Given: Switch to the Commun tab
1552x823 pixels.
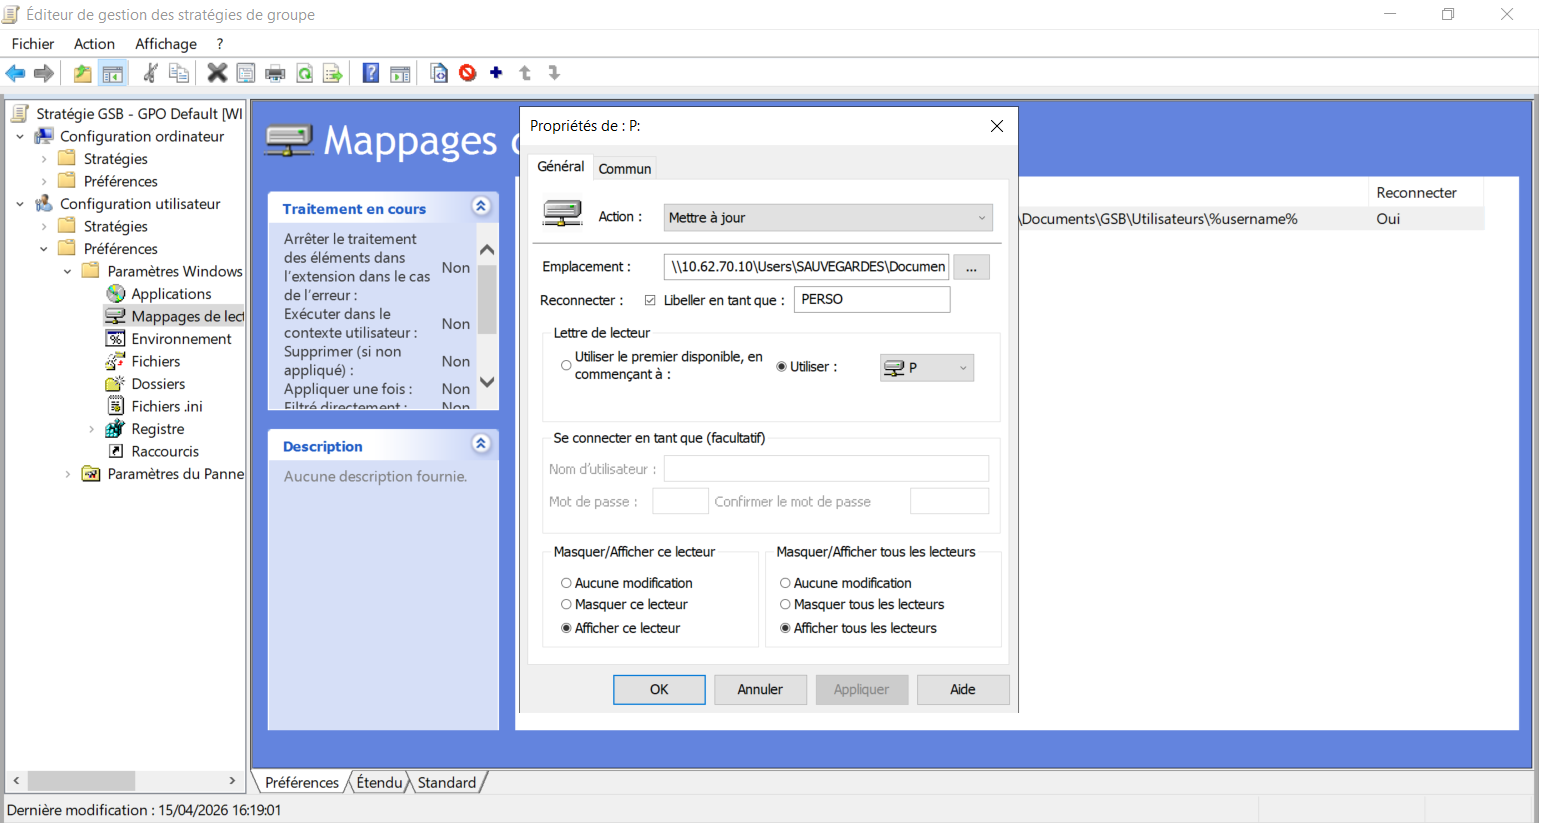Looking at the screenshot, I should coord(625,169).
